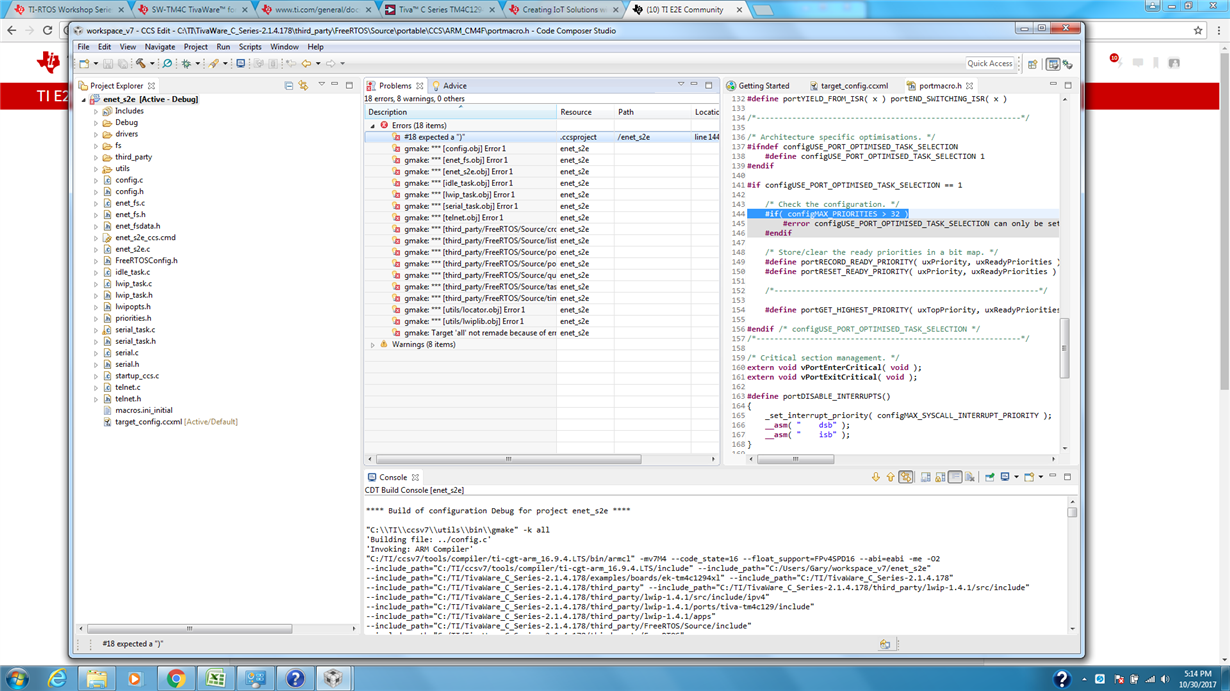Collapse the Errors (18 items) group
Screen dimensions: 1230x691
373,126
